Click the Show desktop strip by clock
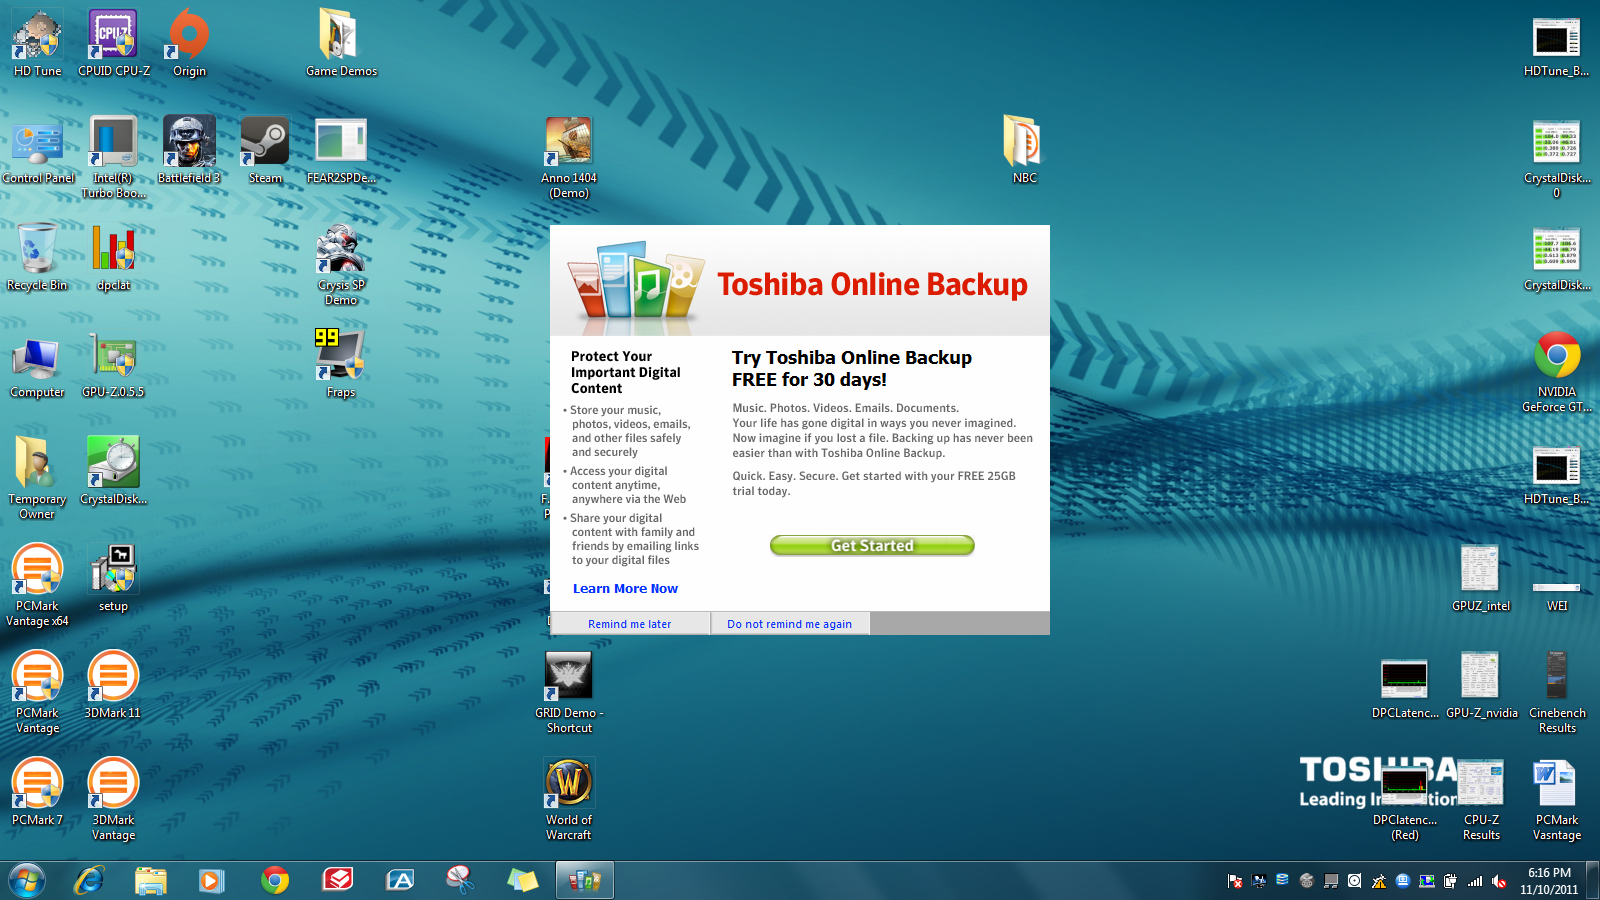The image size is (1600, 900). pos(1594,880)
